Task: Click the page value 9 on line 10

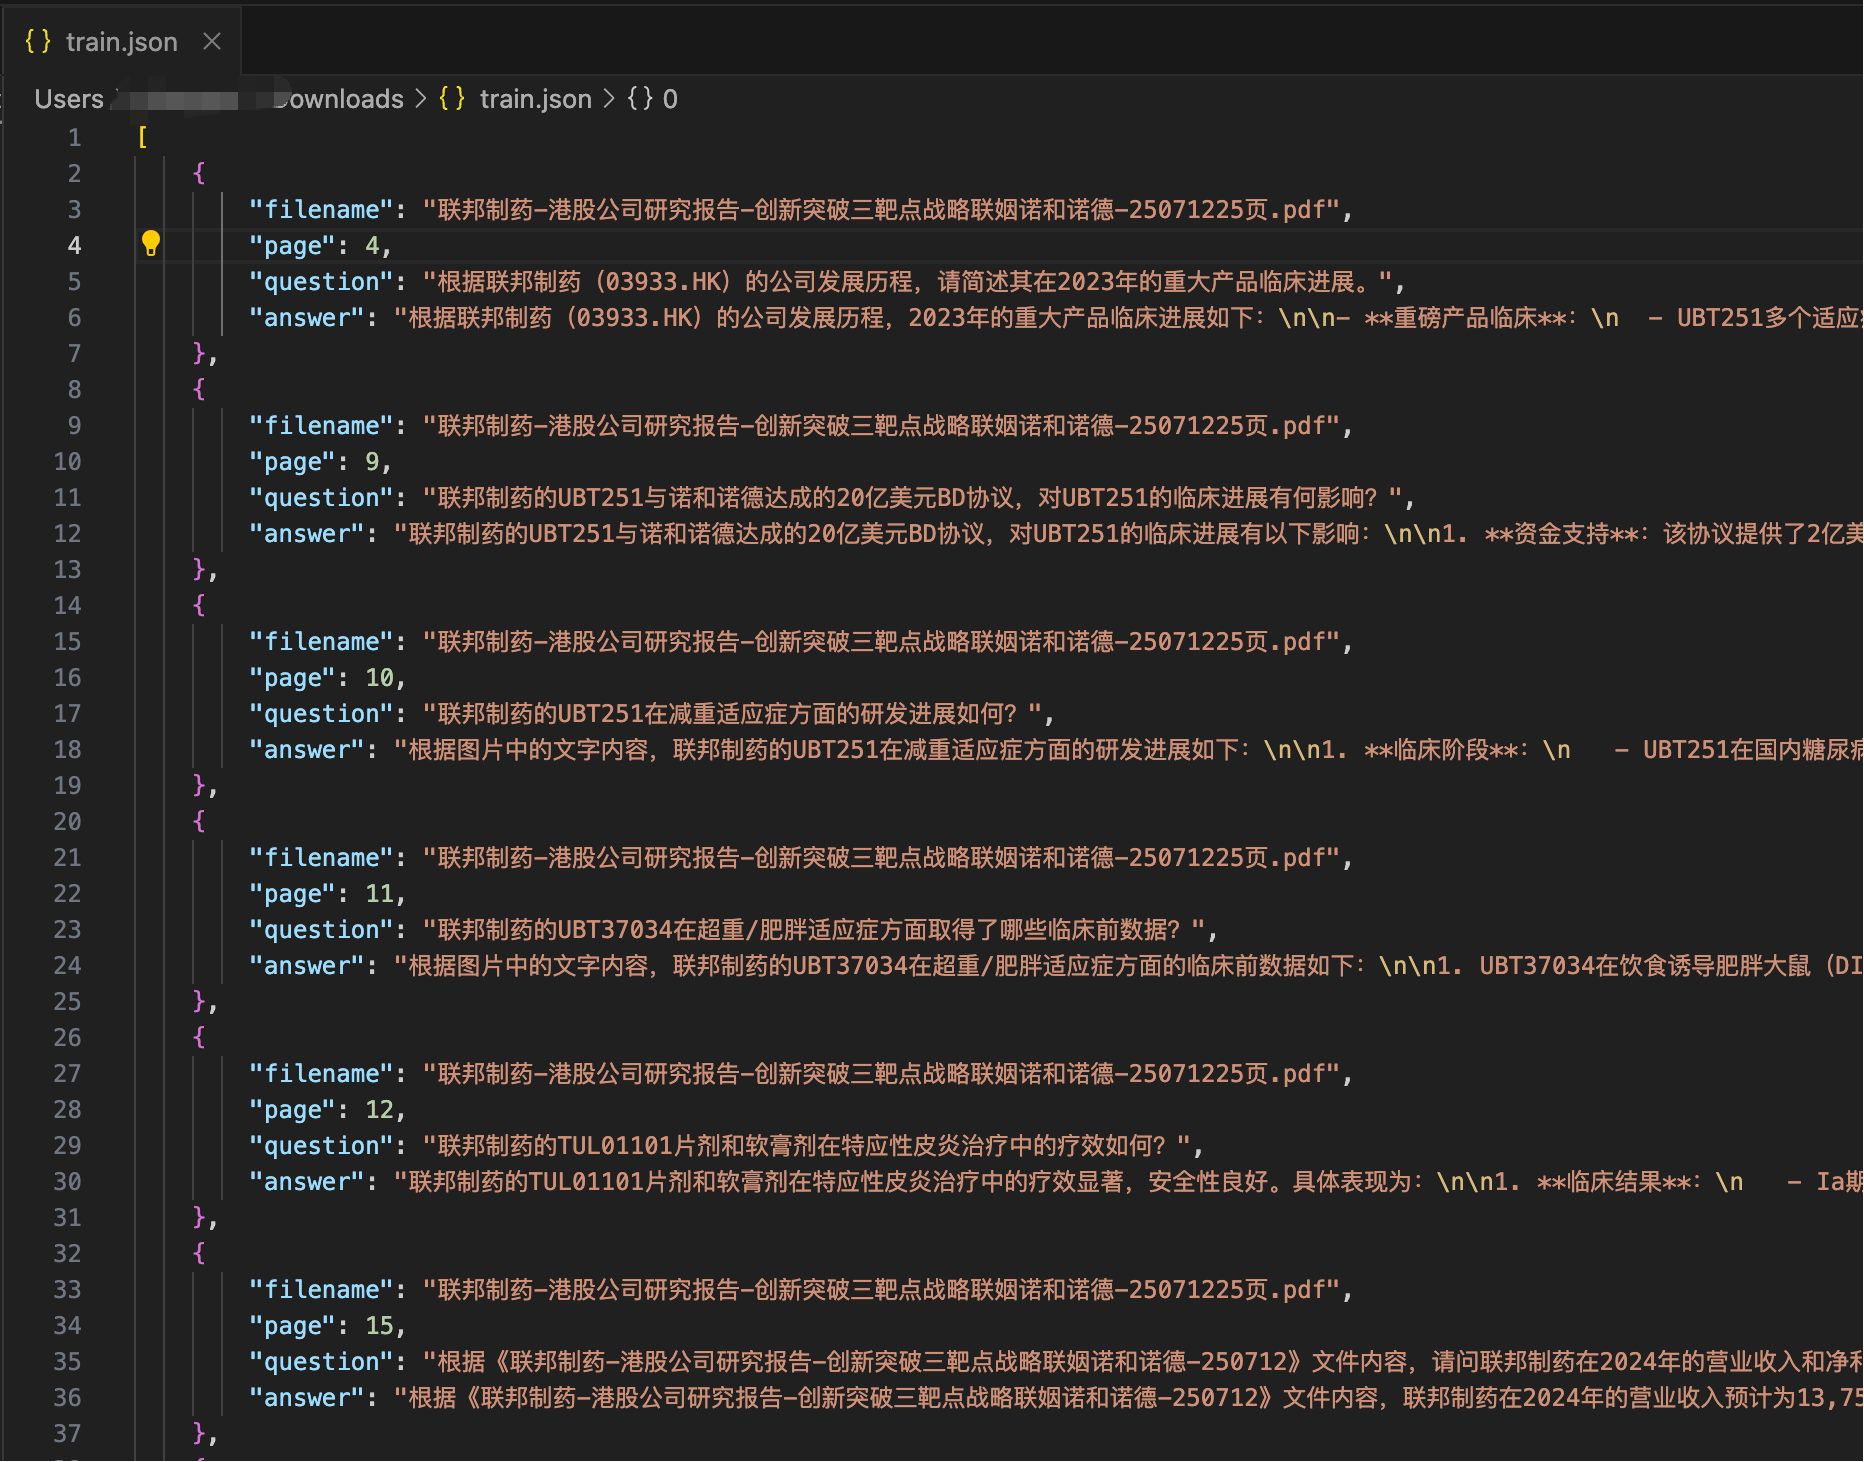Action: tap(372, 462)
